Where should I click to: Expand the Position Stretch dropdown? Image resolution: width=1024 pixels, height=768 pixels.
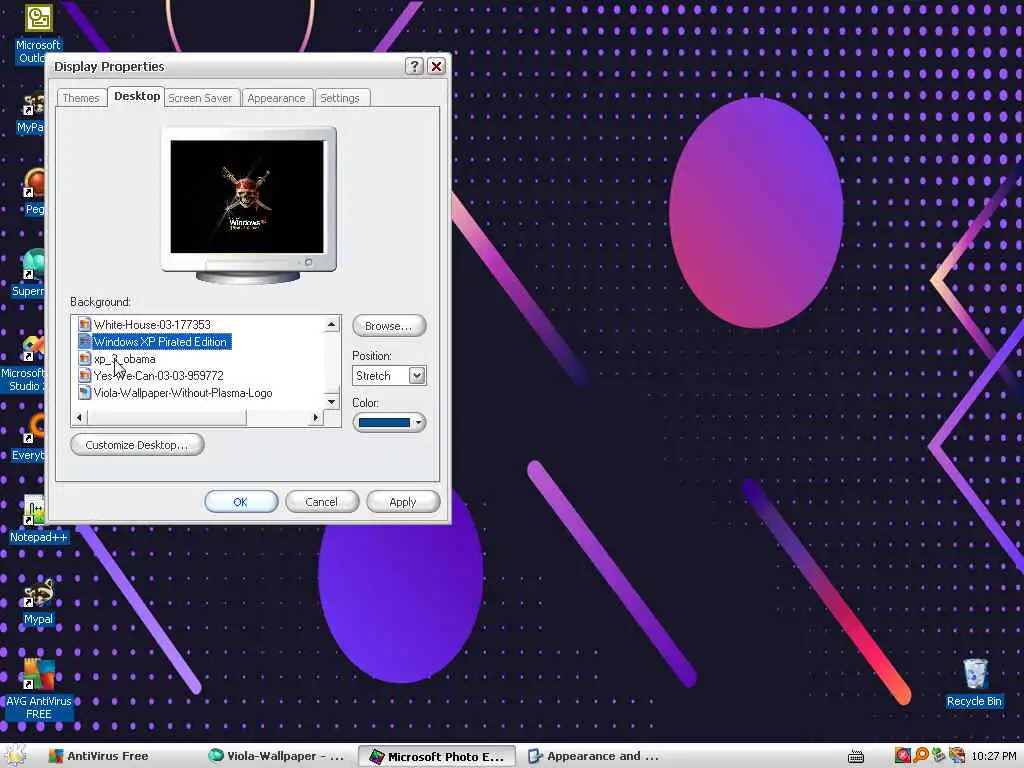click(417, 376)
